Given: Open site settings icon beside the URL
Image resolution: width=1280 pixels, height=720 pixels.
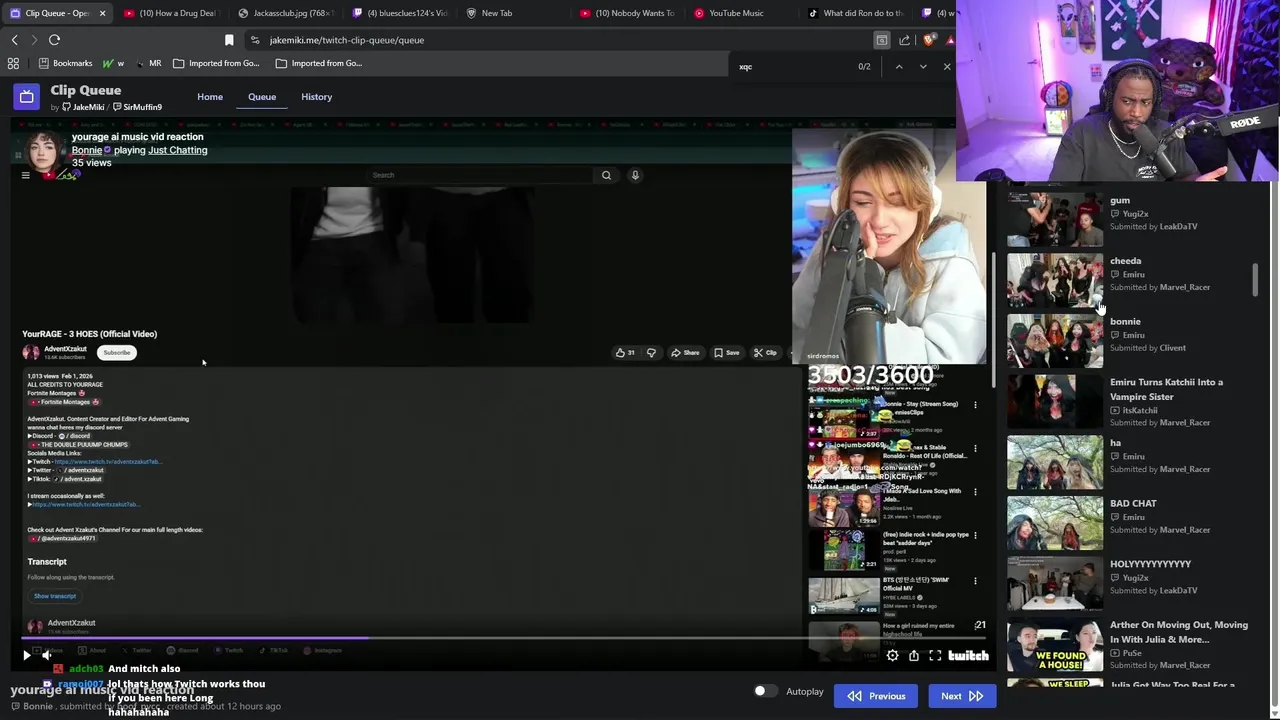Looking at the screenshot, I should point(255,40).
